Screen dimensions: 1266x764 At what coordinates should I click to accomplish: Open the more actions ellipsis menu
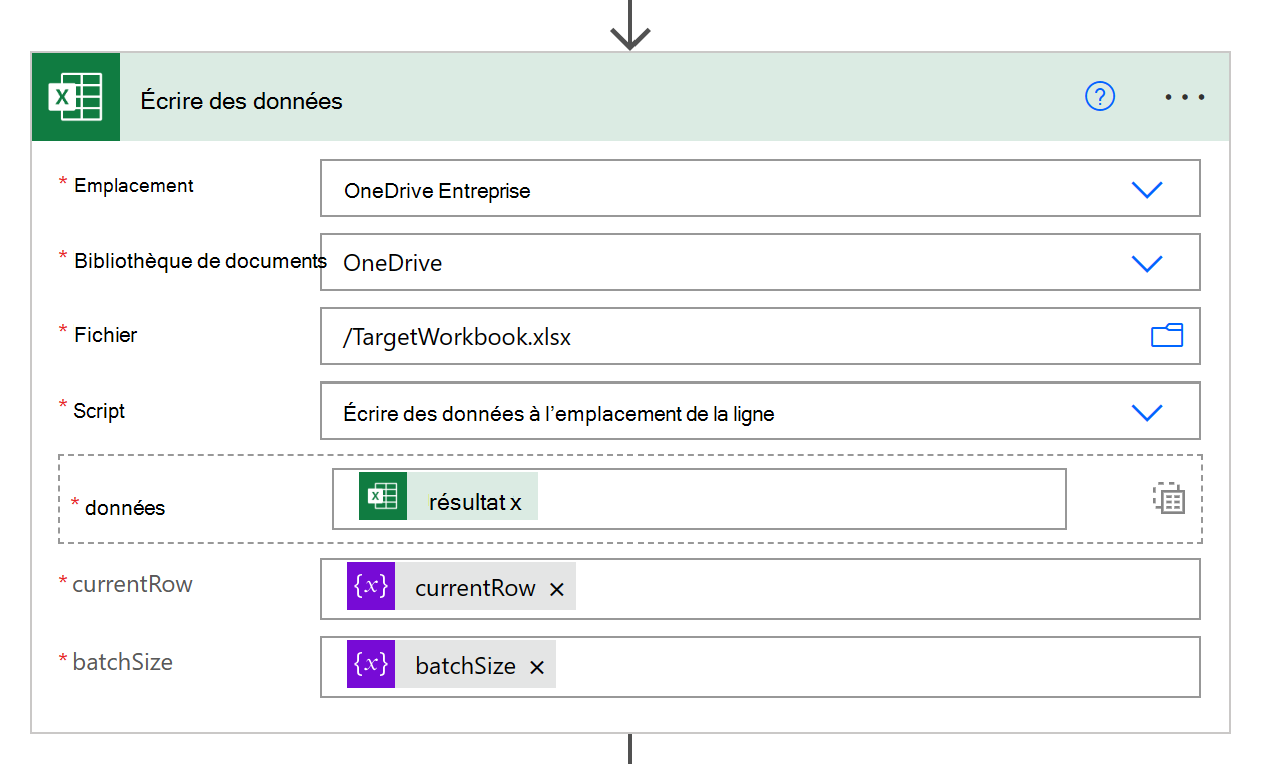coord(1184,96)
